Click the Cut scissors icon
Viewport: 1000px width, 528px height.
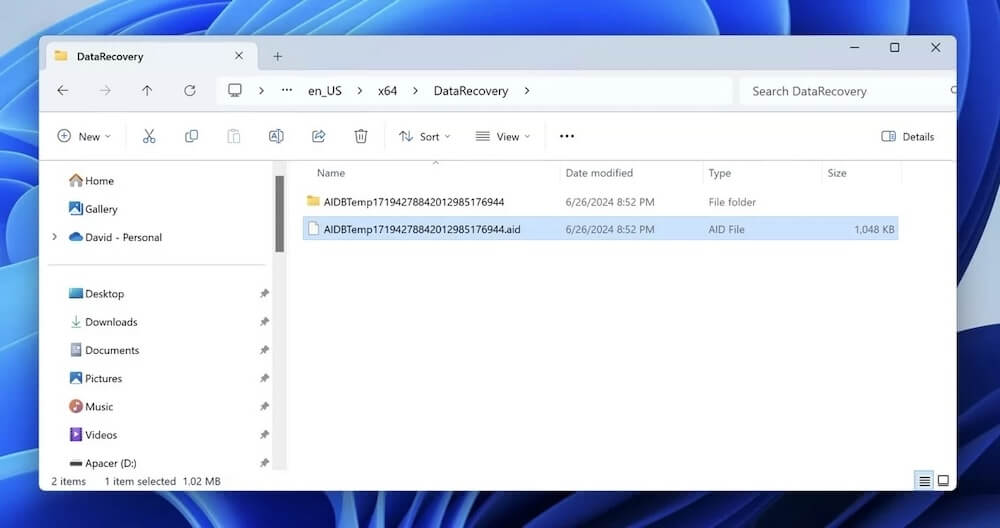(149, 136)
